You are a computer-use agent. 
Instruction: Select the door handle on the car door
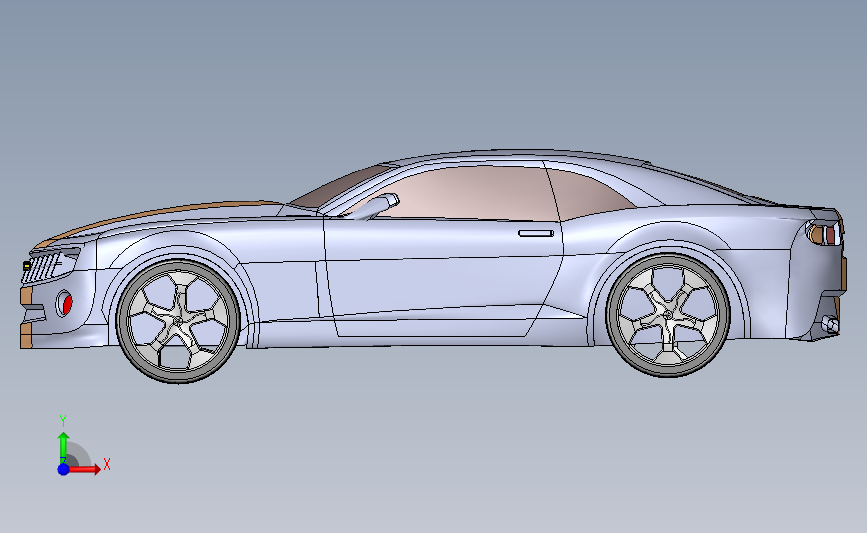tap(536, 233)
